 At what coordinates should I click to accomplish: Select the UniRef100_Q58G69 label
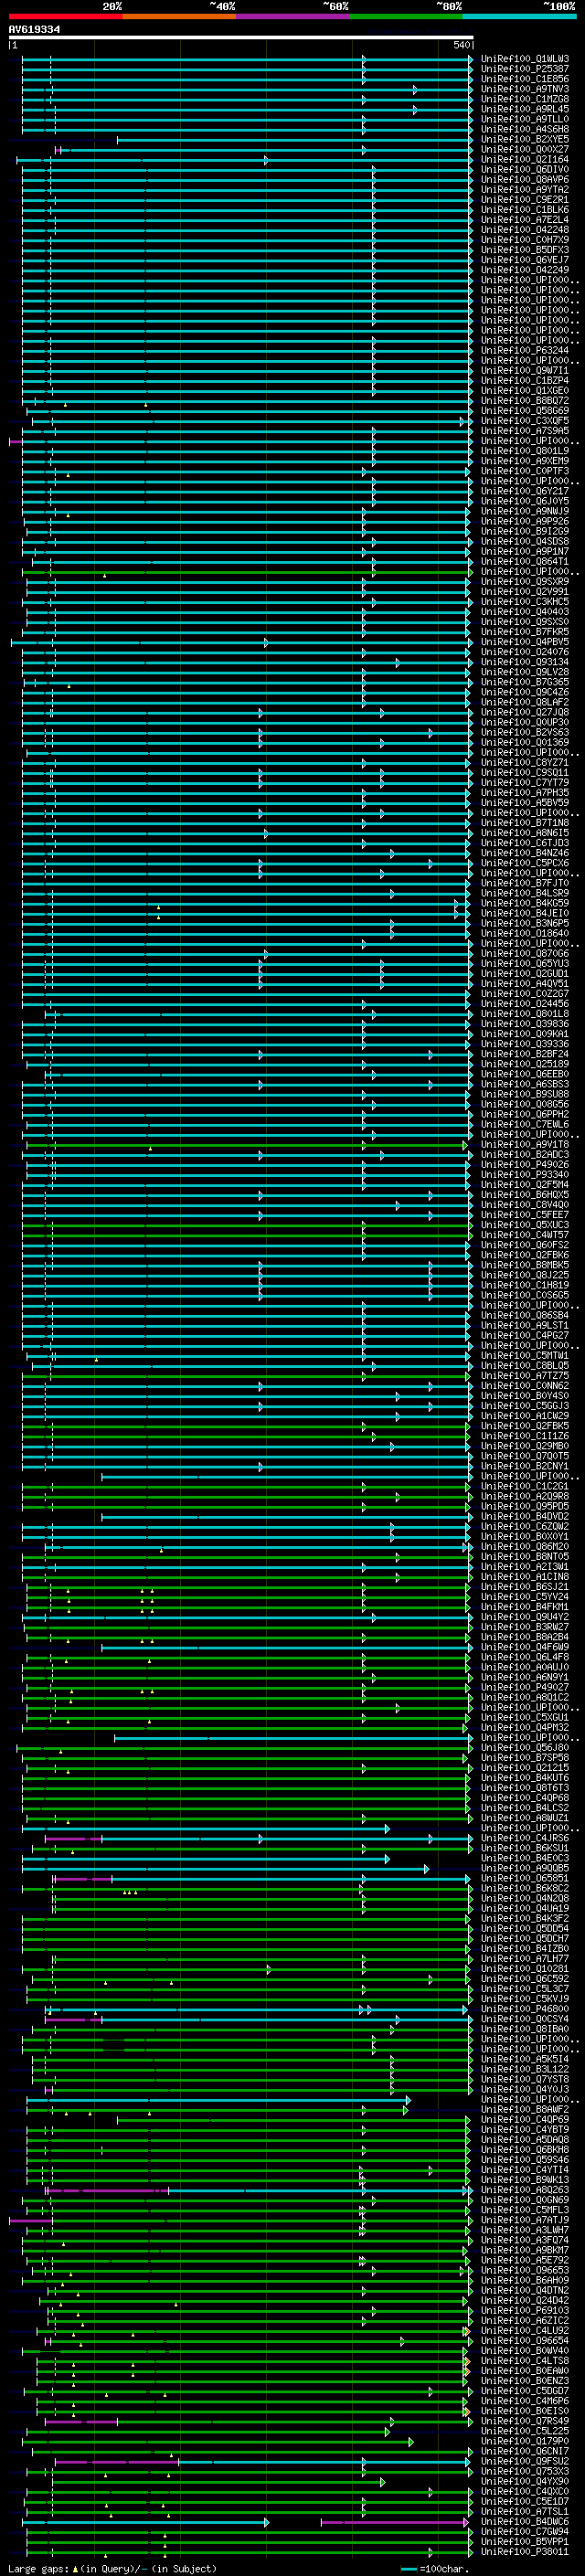coord(525,410)
